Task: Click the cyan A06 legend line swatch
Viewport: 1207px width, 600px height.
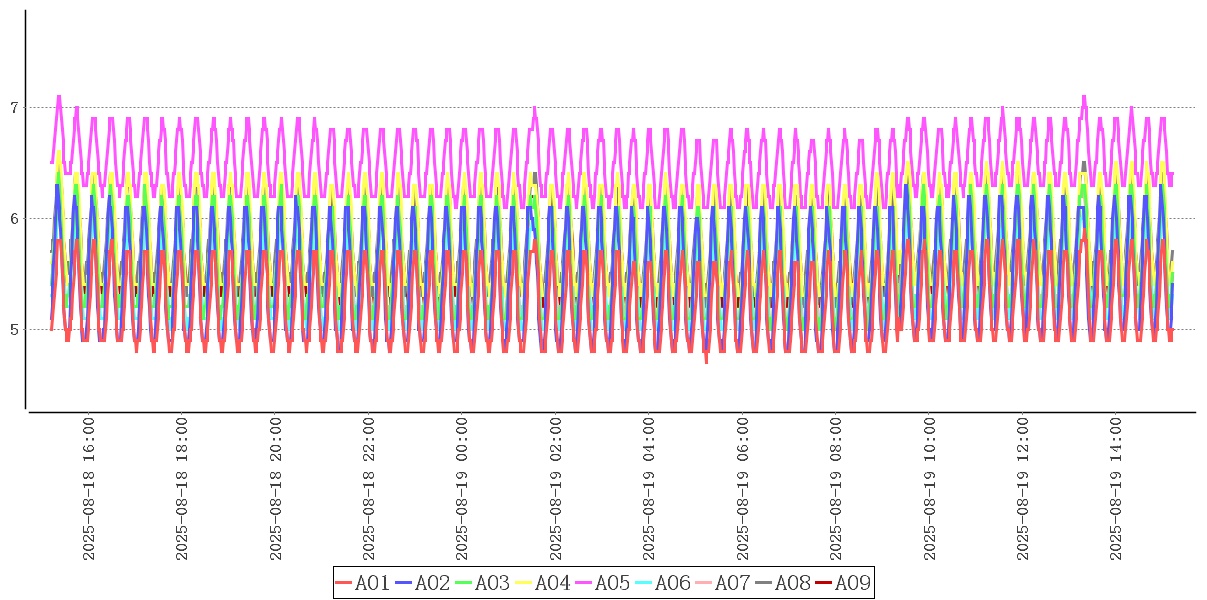Action: pyautogui.click(x=644, y=583)
